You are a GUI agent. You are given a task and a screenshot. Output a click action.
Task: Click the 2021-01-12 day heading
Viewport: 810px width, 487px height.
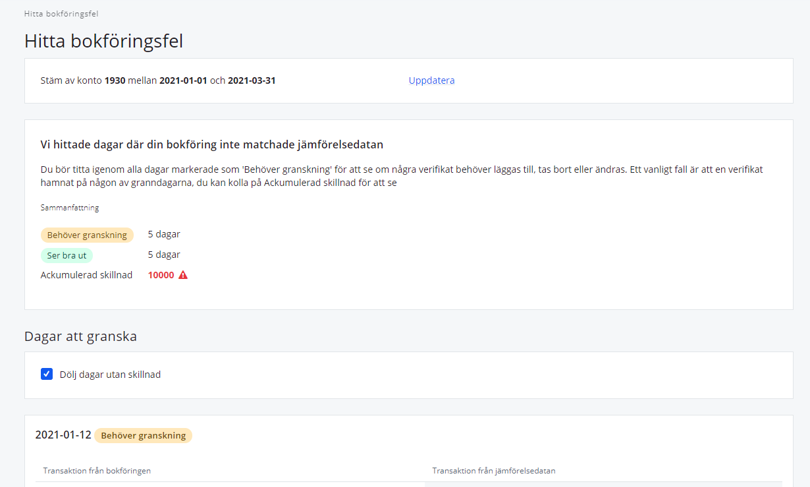click(x=63, y=435)
